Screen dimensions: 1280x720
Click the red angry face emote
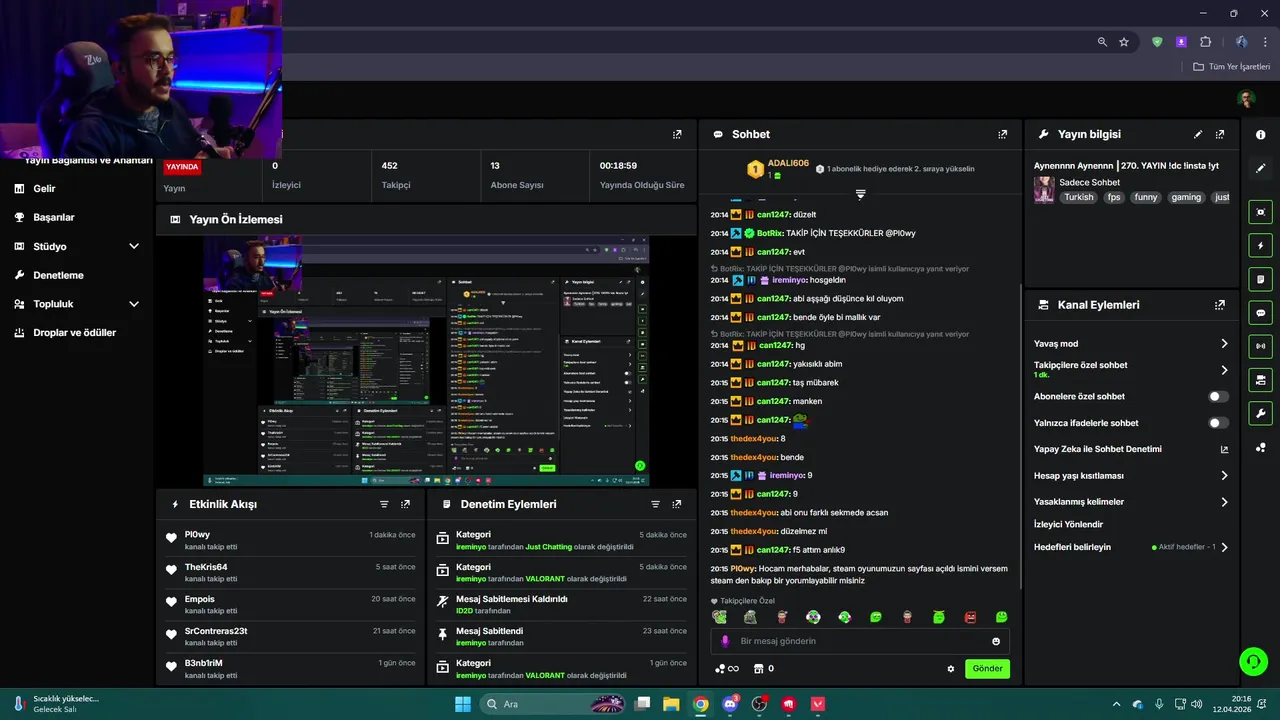point(970,617)
